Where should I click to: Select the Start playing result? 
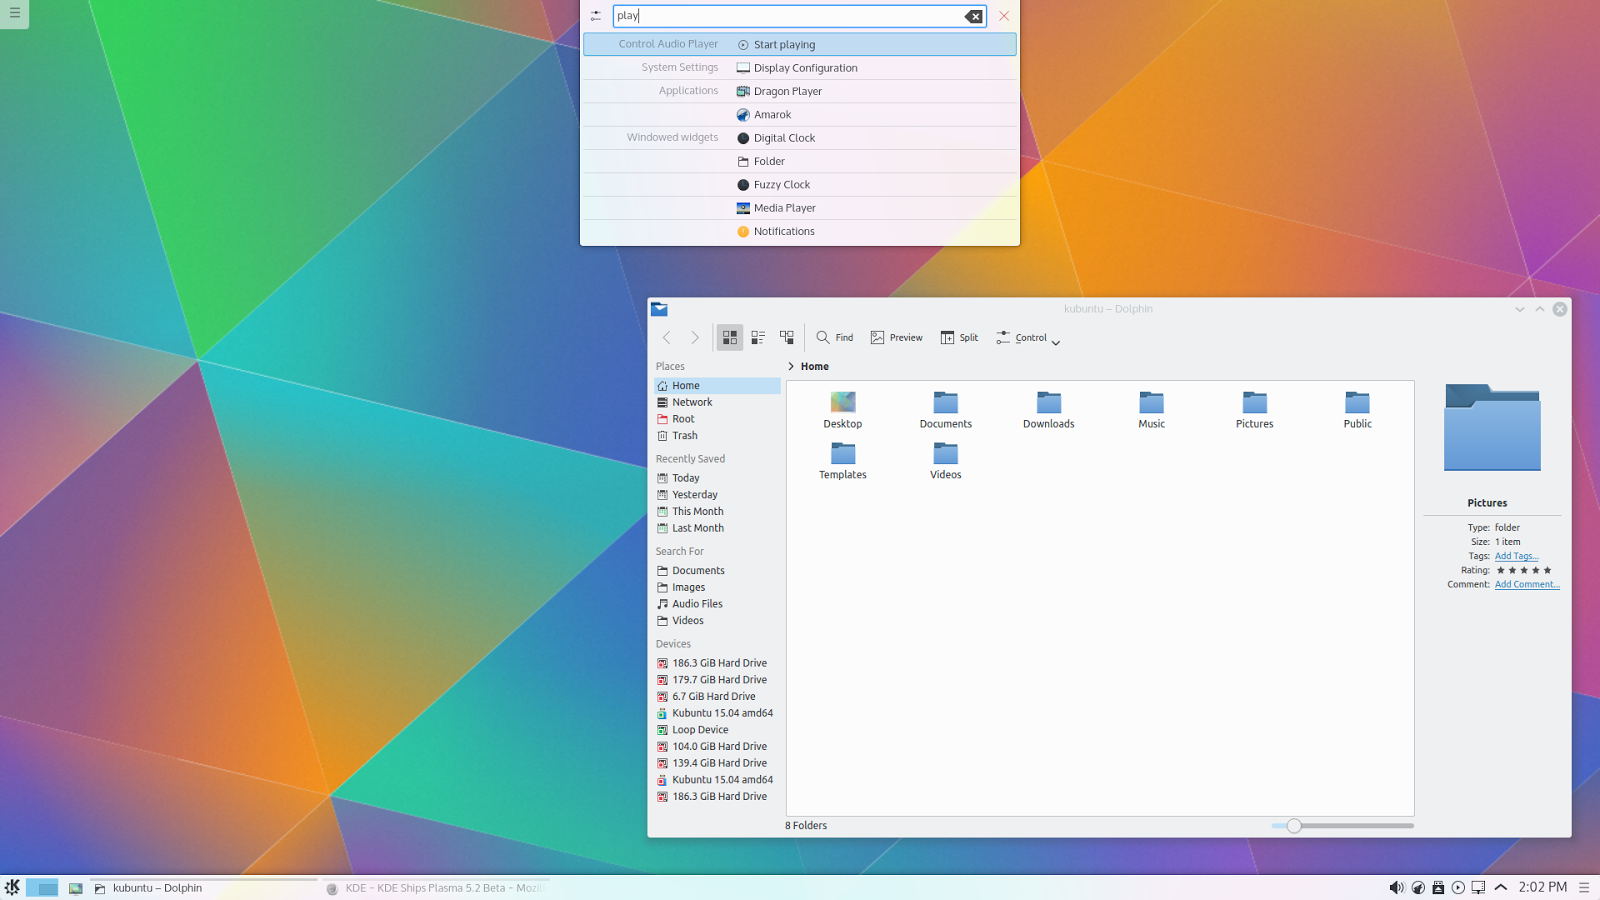(782, 44)
